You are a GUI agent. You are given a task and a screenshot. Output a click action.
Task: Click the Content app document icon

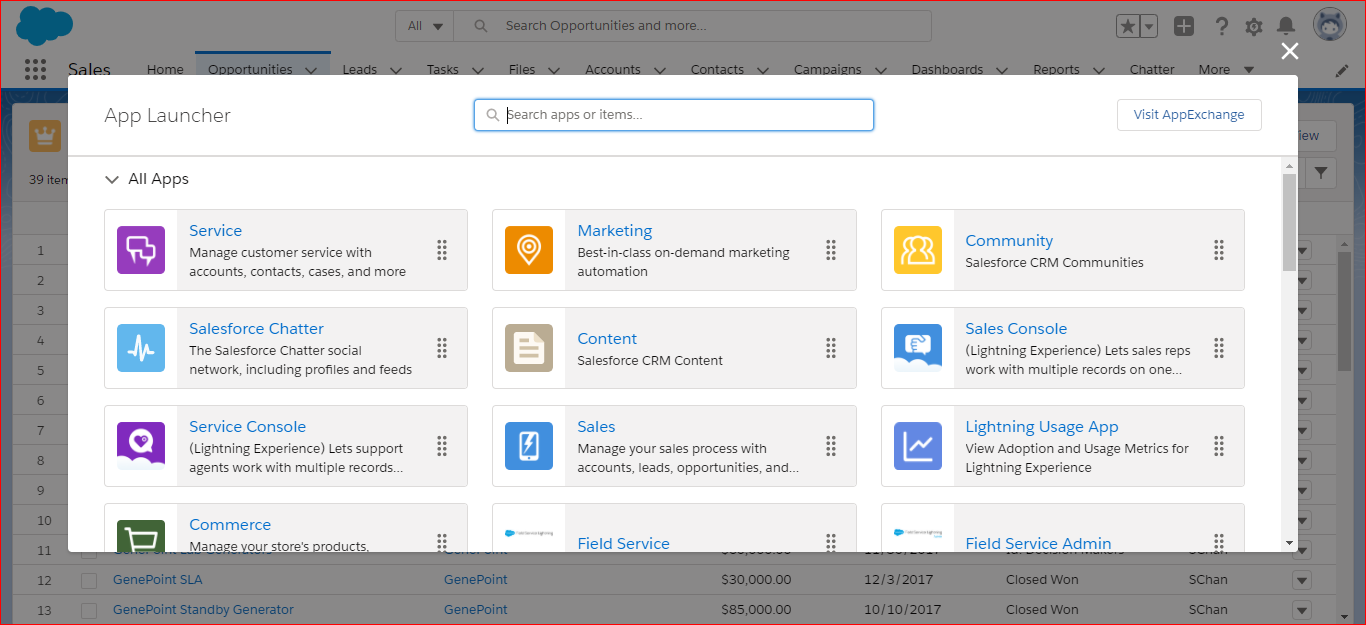click(x=529, y=348)
